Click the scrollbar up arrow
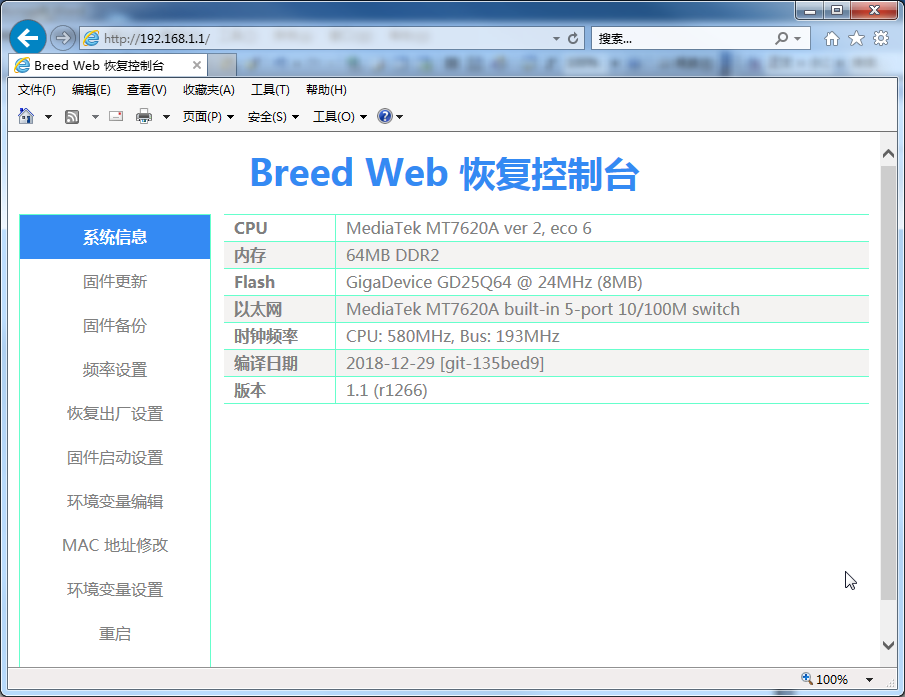This screenshot has height=697, width=905. (x=888, y=153)
